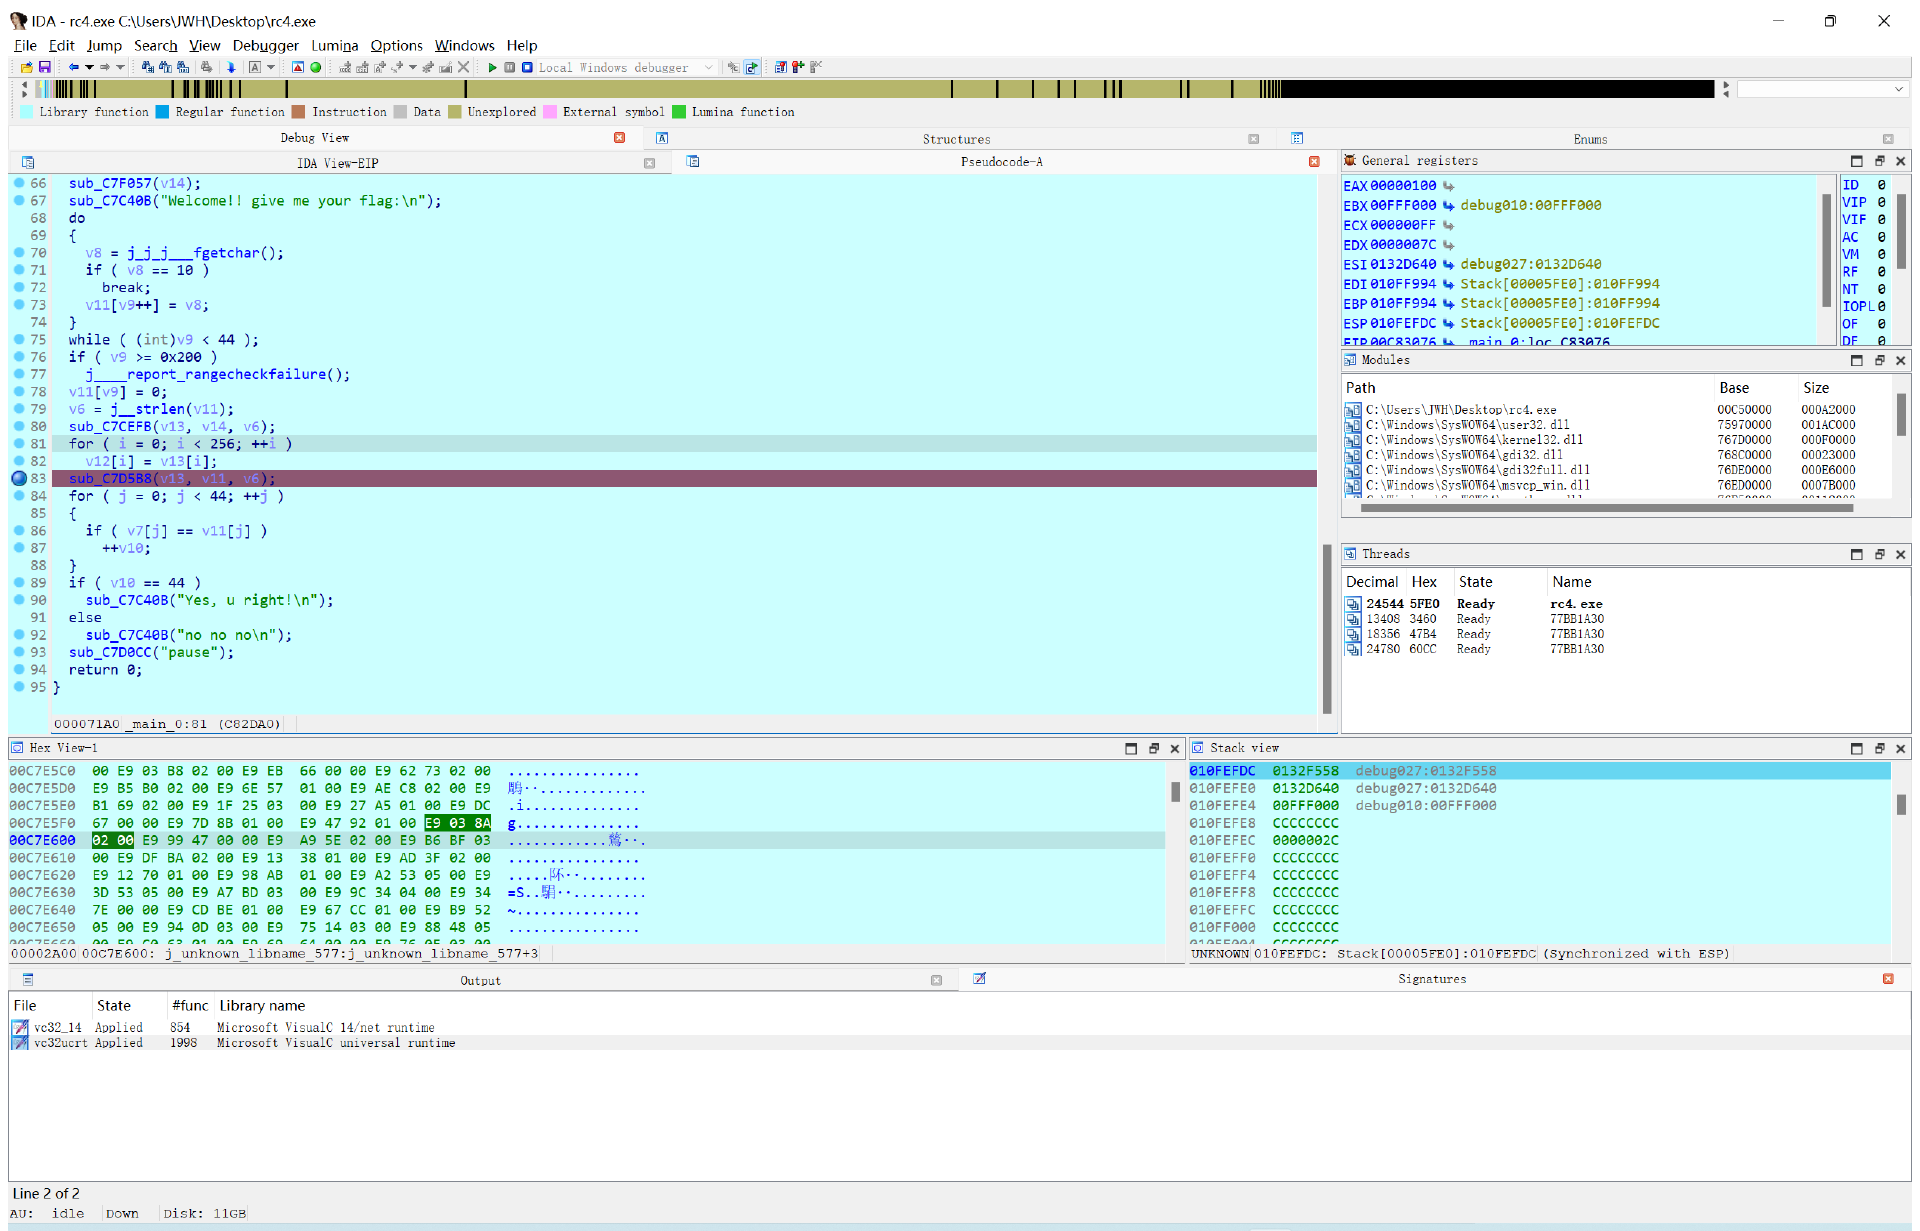Terminate process with the blue stop icon

pyautogui.click(x=527, y=67)
